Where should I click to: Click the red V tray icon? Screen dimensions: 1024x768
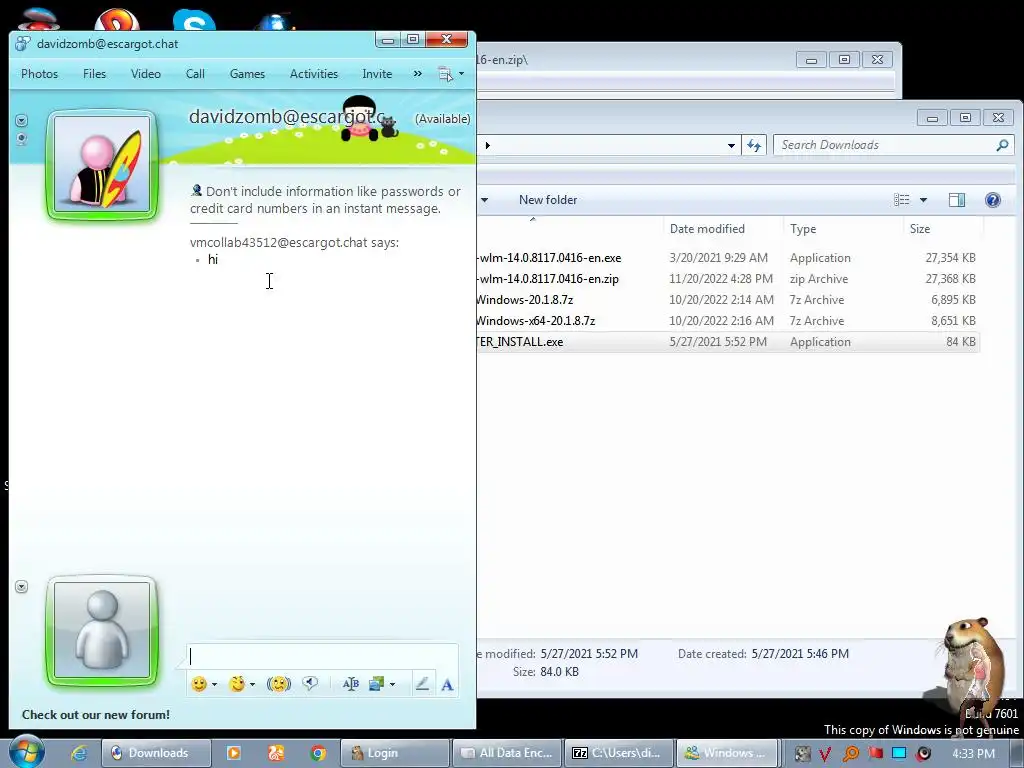coord(825,754)
